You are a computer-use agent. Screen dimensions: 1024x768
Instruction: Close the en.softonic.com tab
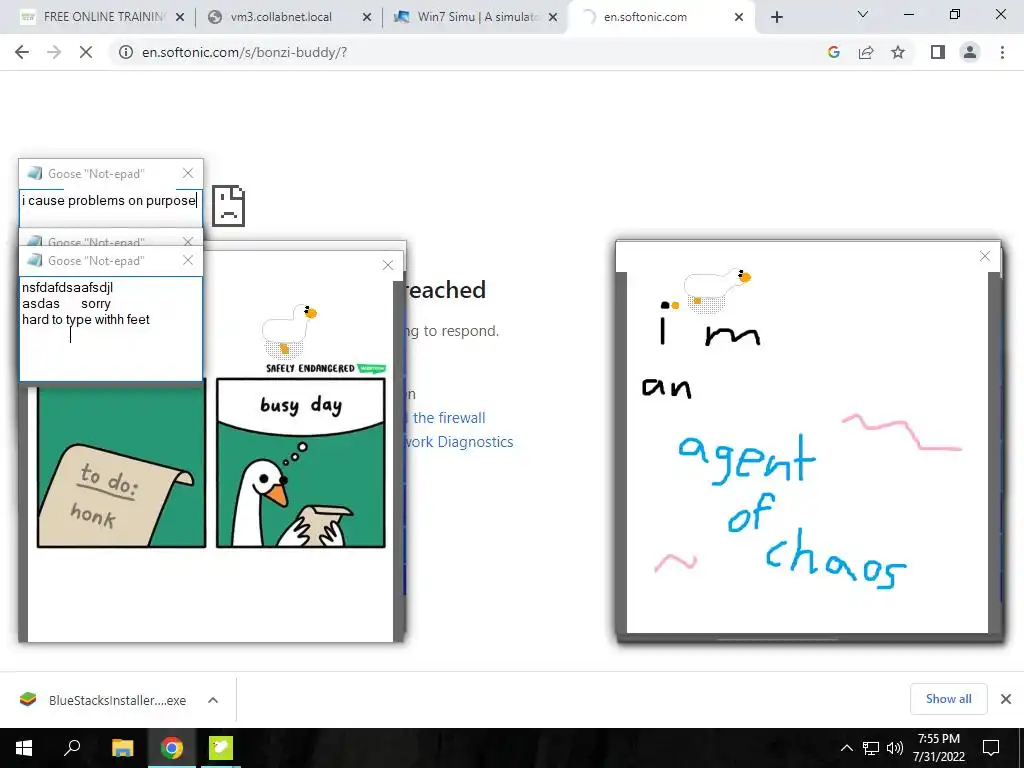739,17
